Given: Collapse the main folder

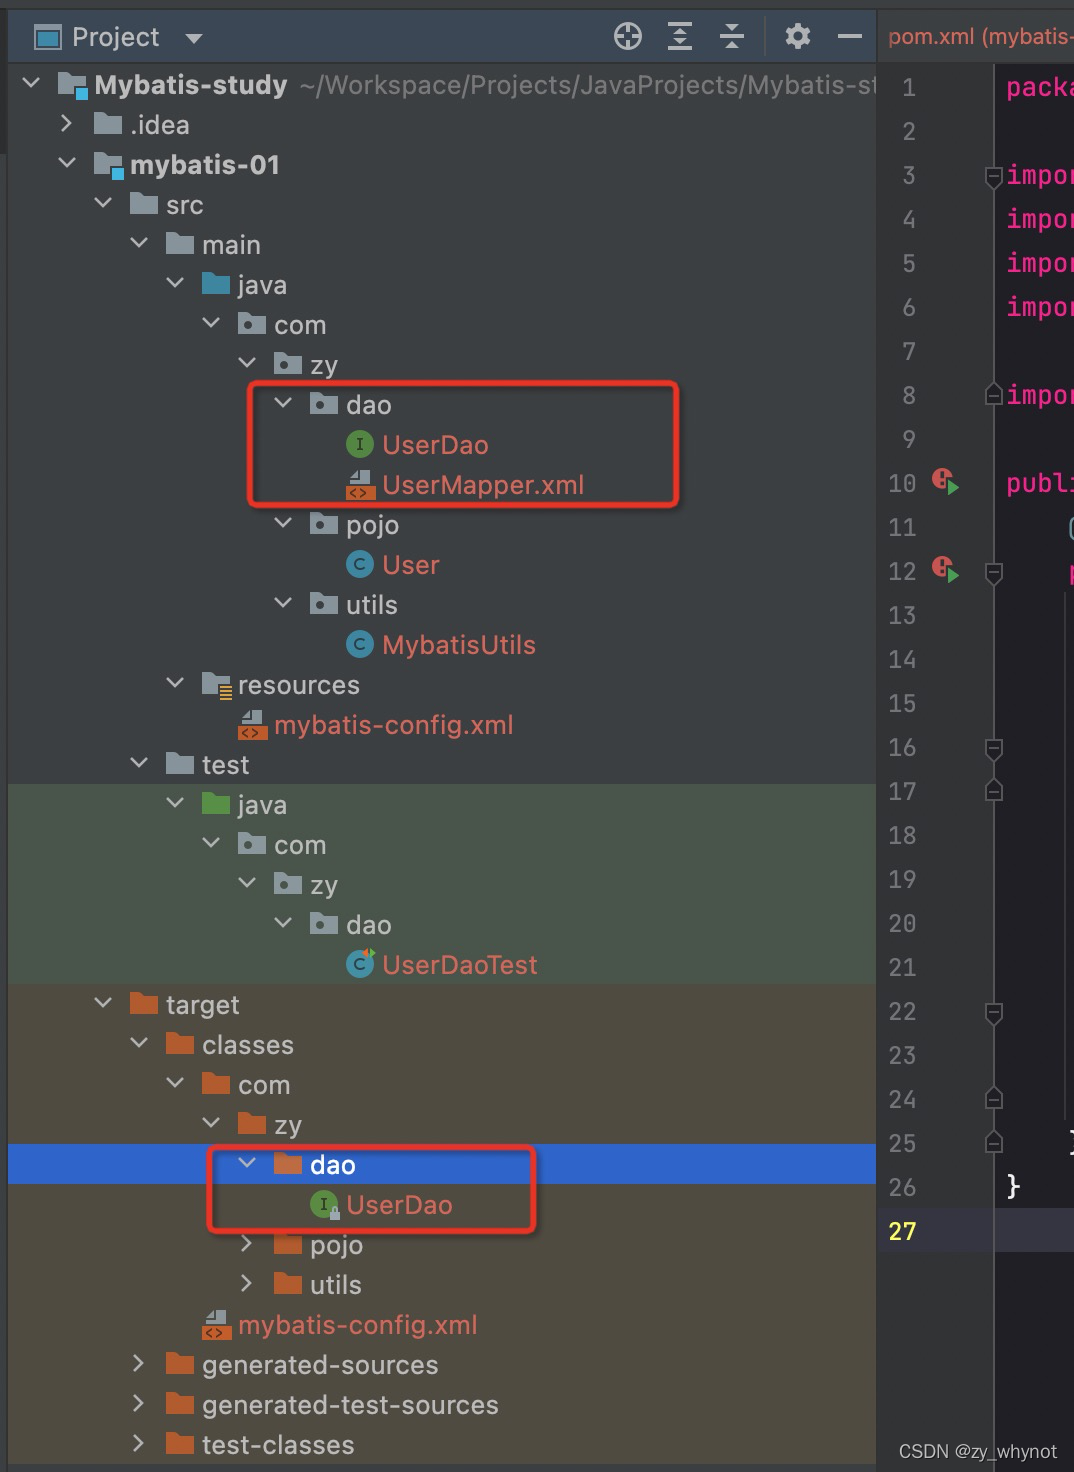Looking at the screenshot, I should click(x=139, y=243).
